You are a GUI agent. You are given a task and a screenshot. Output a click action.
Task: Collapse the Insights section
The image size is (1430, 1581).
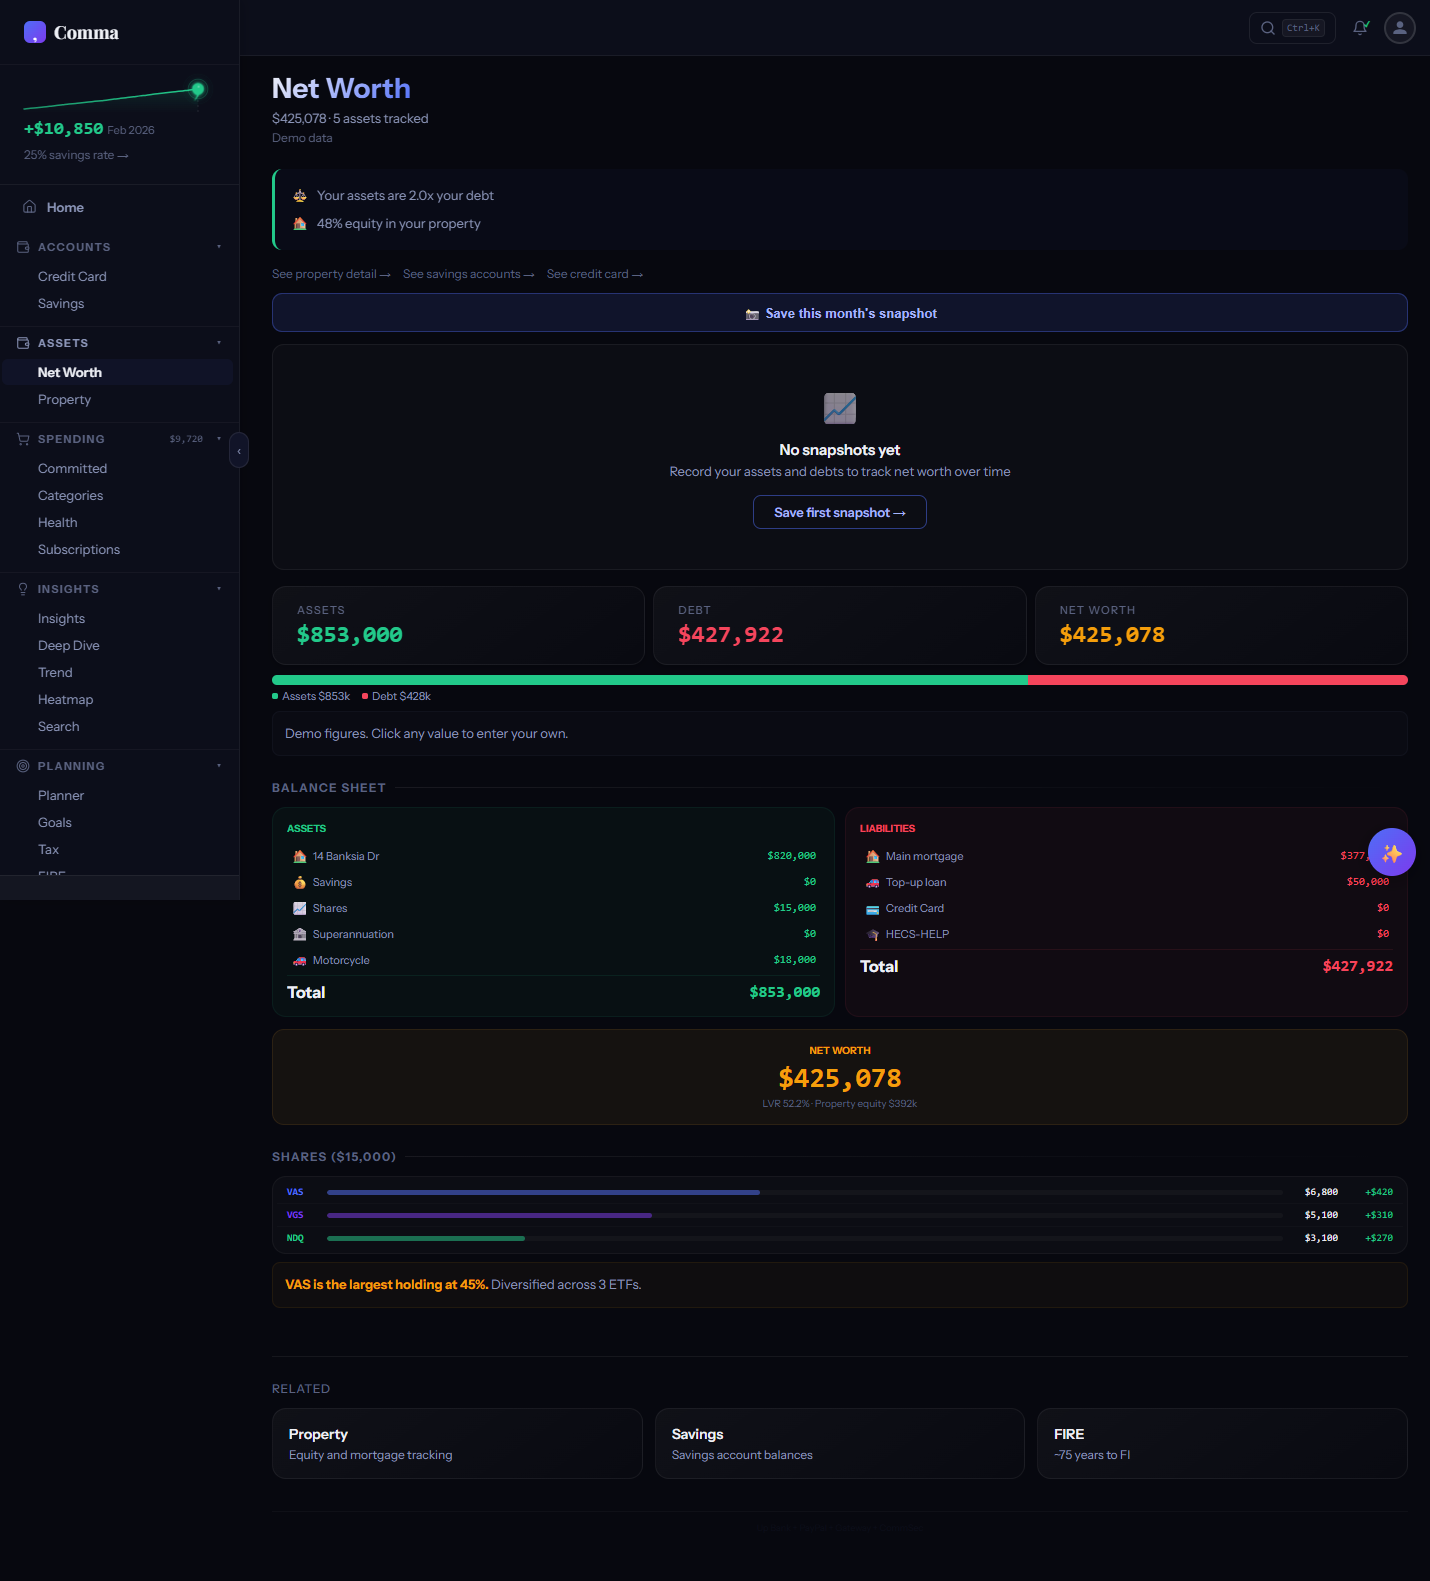(219, 589)
